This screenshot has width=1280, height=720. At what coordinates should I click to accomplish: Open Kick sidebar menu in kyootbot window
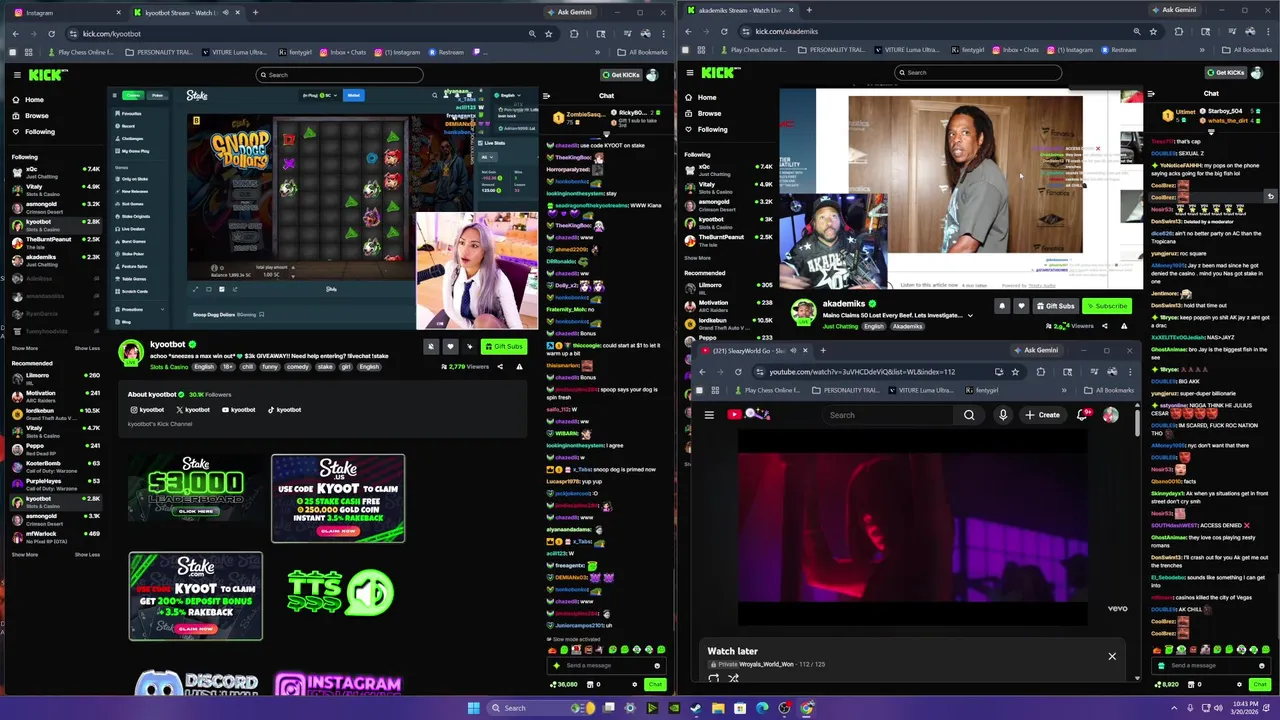pyautogui.click(x=17, y=75)
